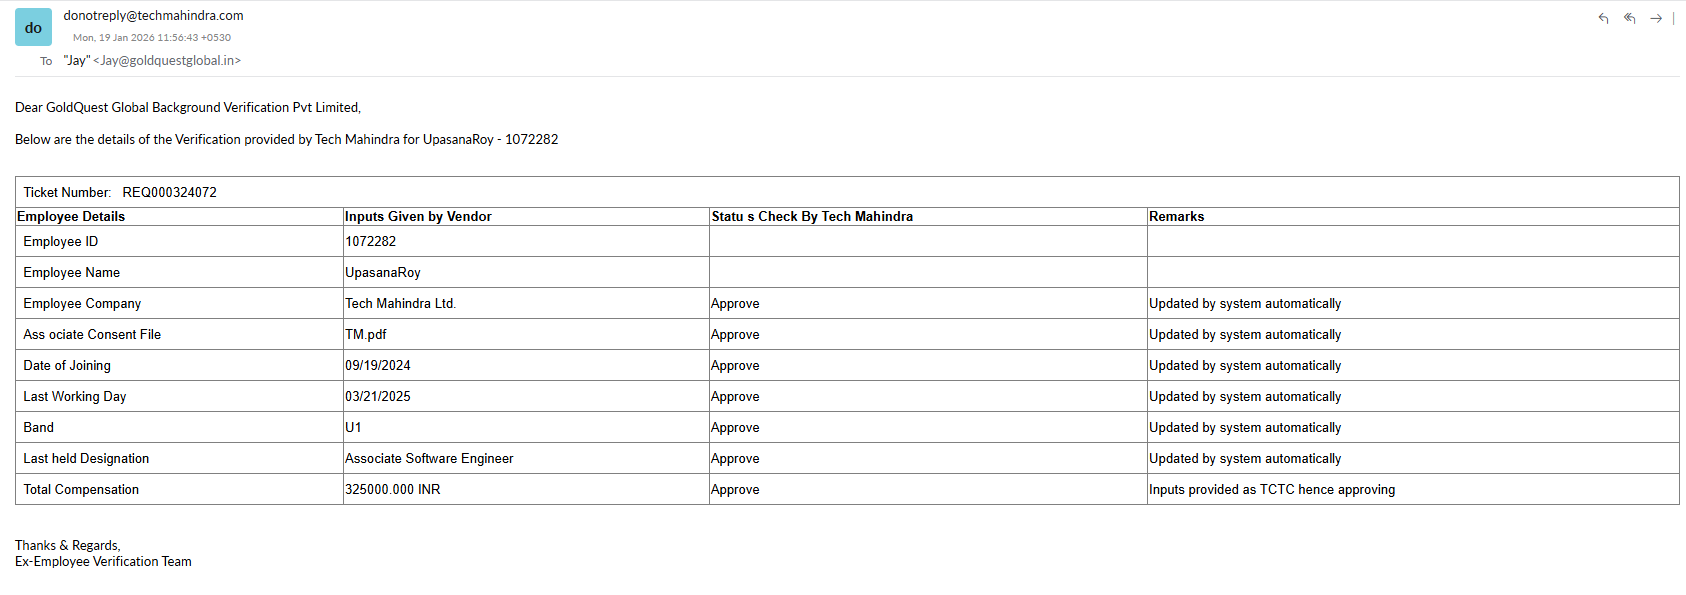Viewport: 1686px width, 595px height.
Task: Click the TM.pdf consent file cell
Action: click(x=366, y=335)
